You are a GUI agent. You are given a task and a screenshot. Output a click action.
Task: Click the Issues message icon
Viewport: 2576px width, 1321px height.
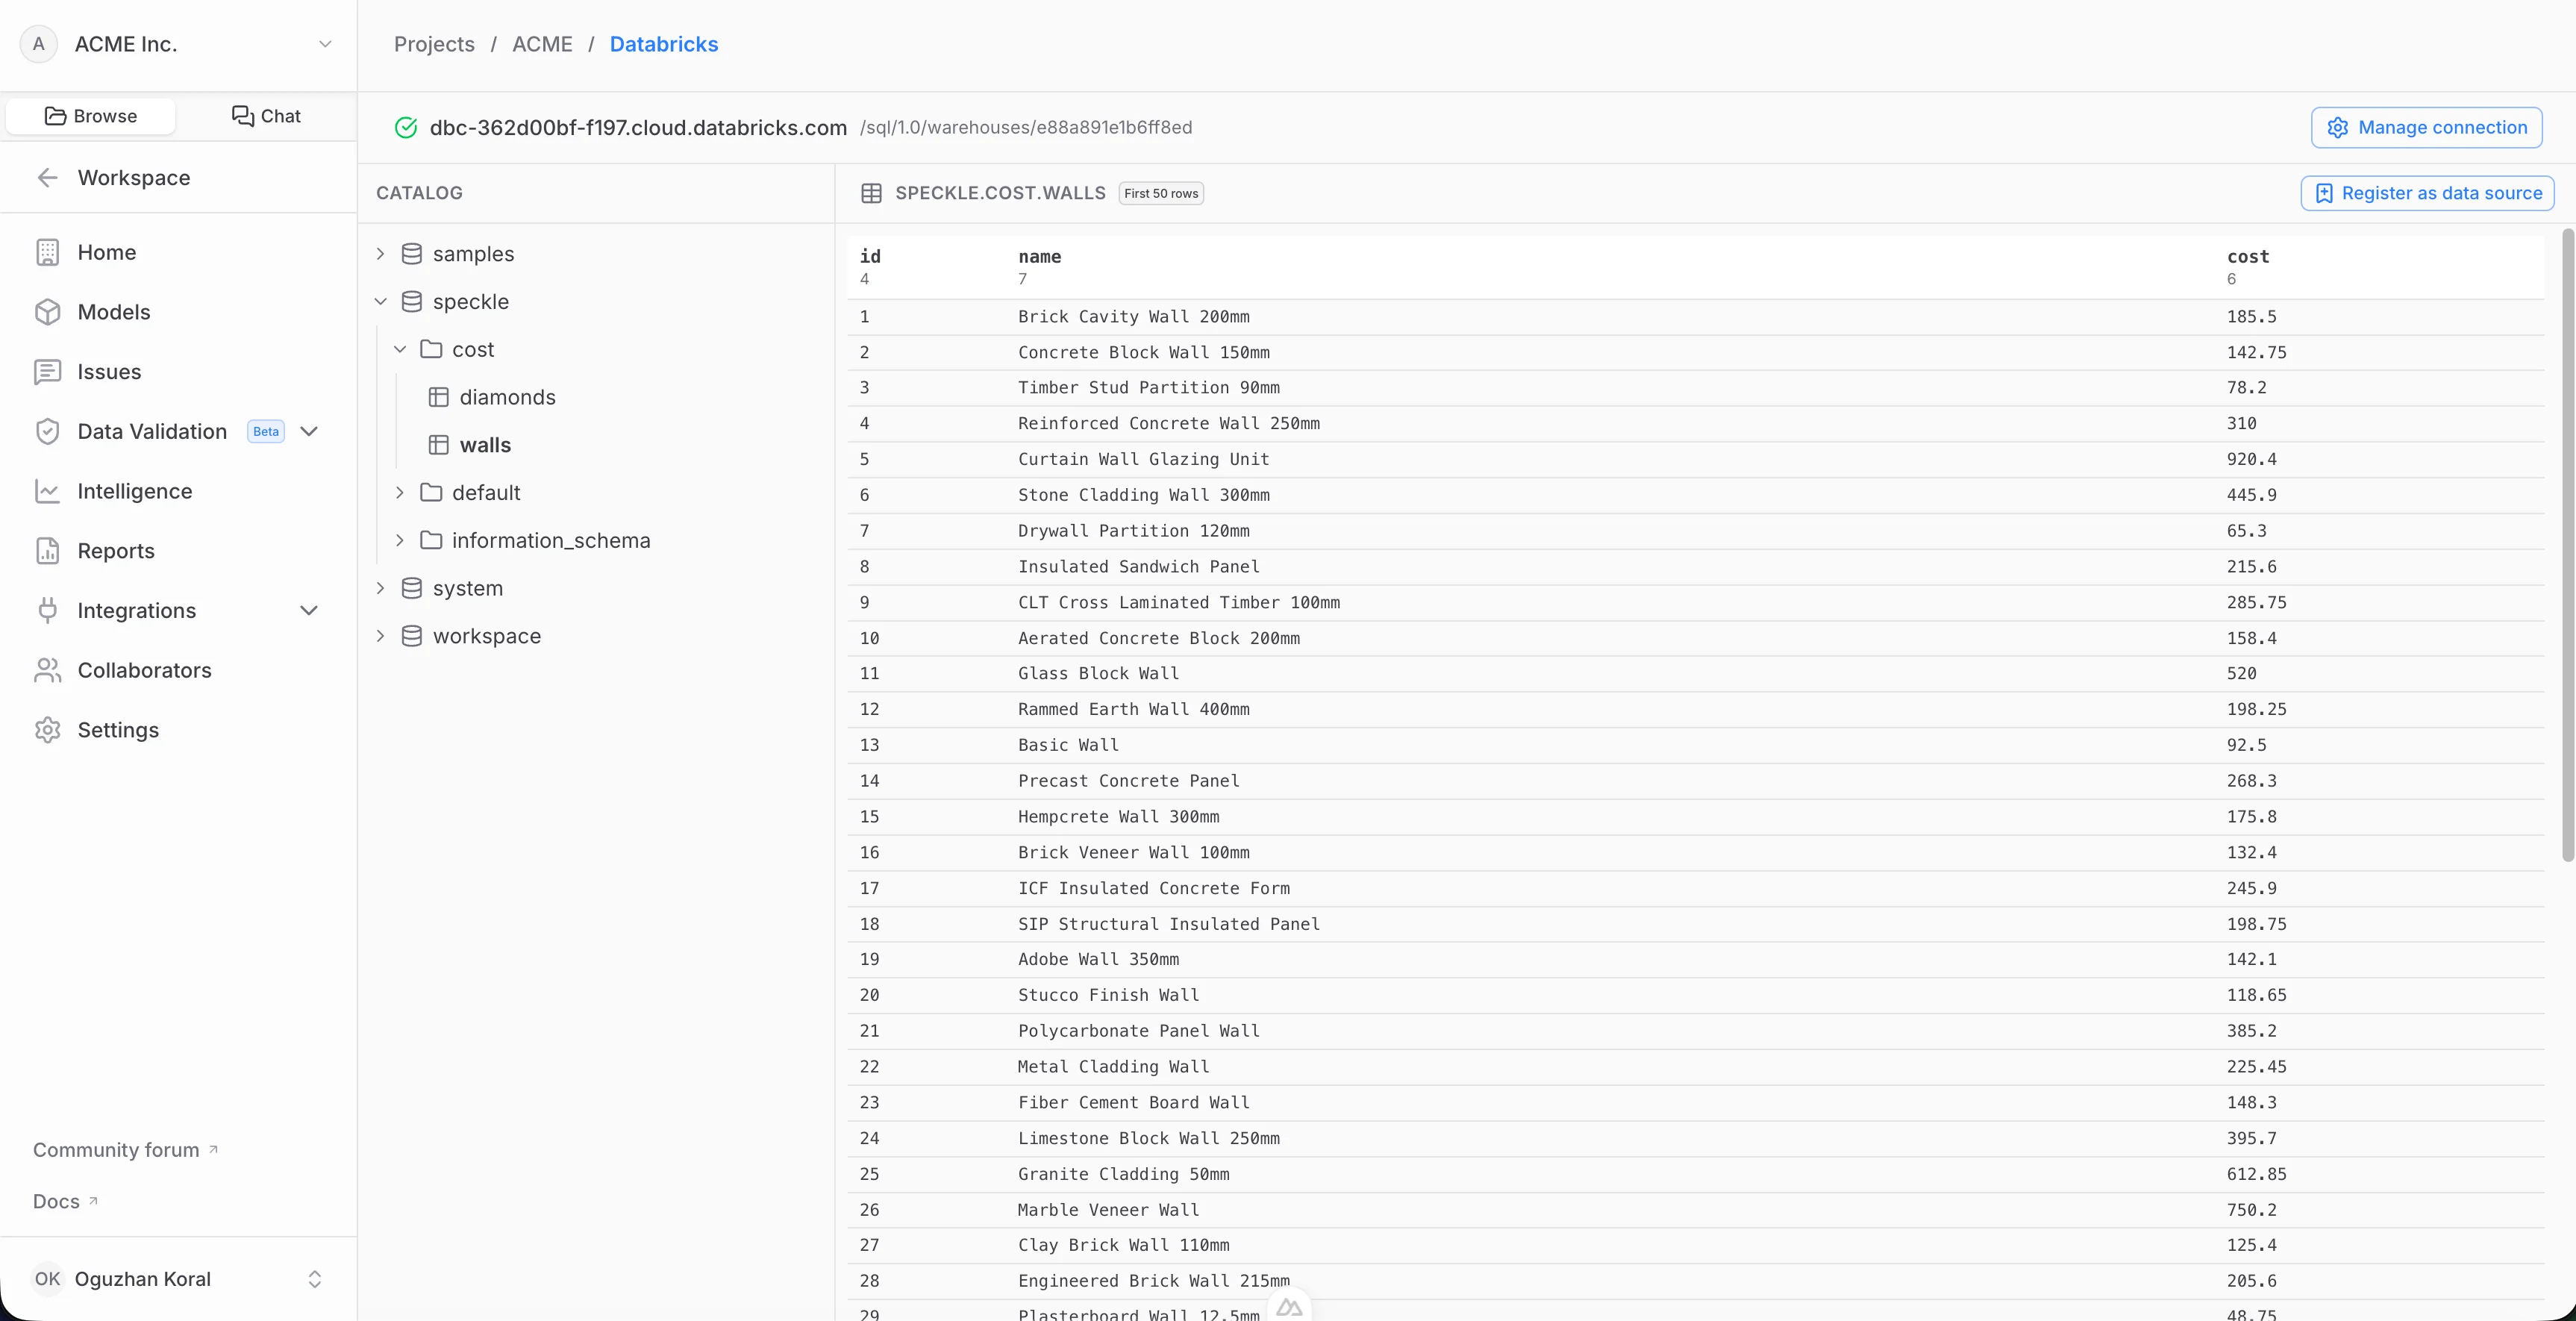[47, 372]
